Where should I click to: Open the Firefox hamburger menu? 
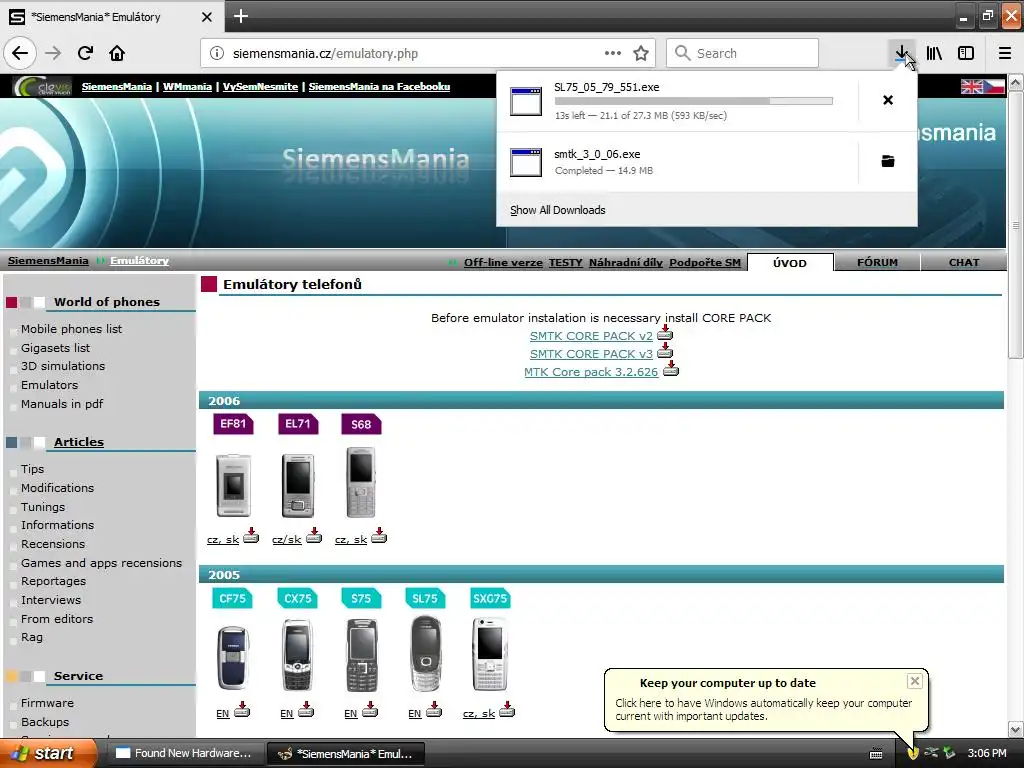click(x=1005, y=54)
